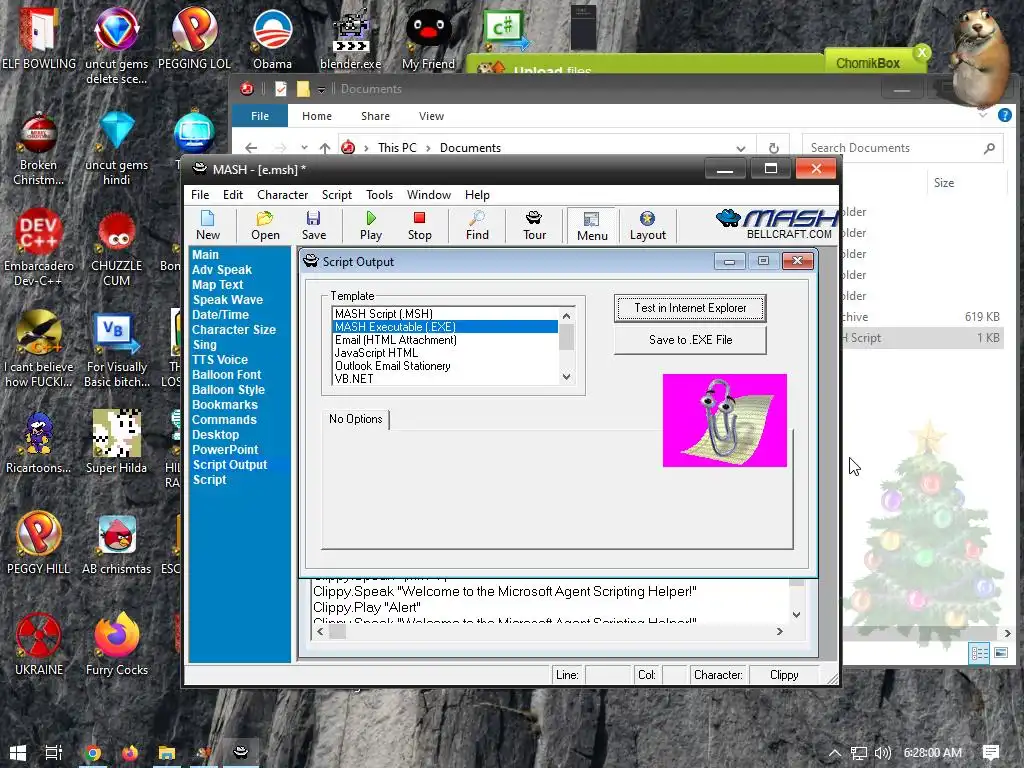Play the script with the green Play icon
Image resolution: width=1024 pixels, height=768 pixels.
pyautogui.click(x=370, y=225)
